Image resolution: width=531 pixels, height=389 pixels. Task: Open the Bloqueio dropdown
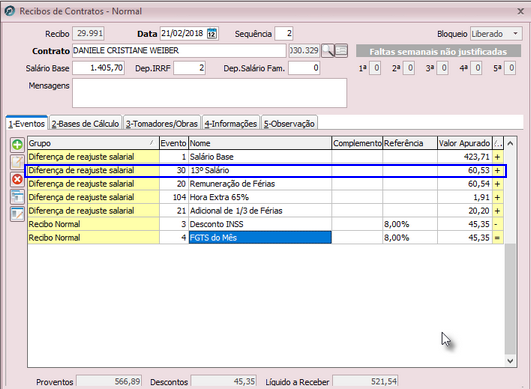click(515, 34)
